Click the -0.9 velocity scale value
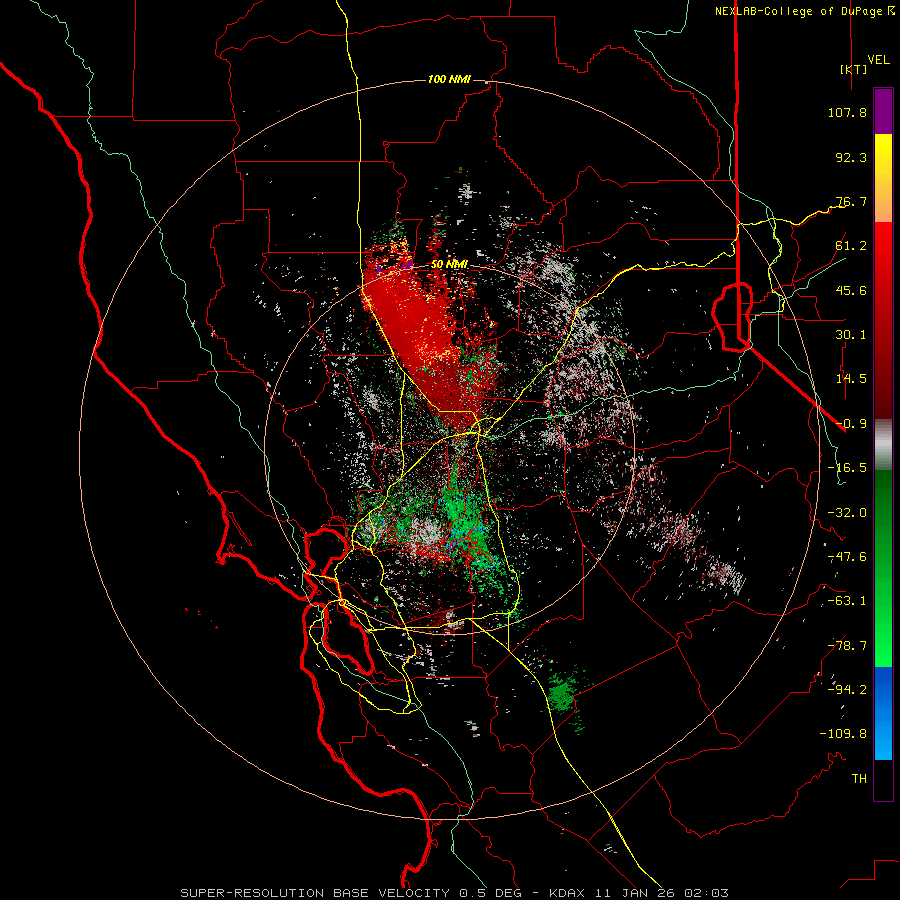The image size is (900, 900). [x=851, y=424]
